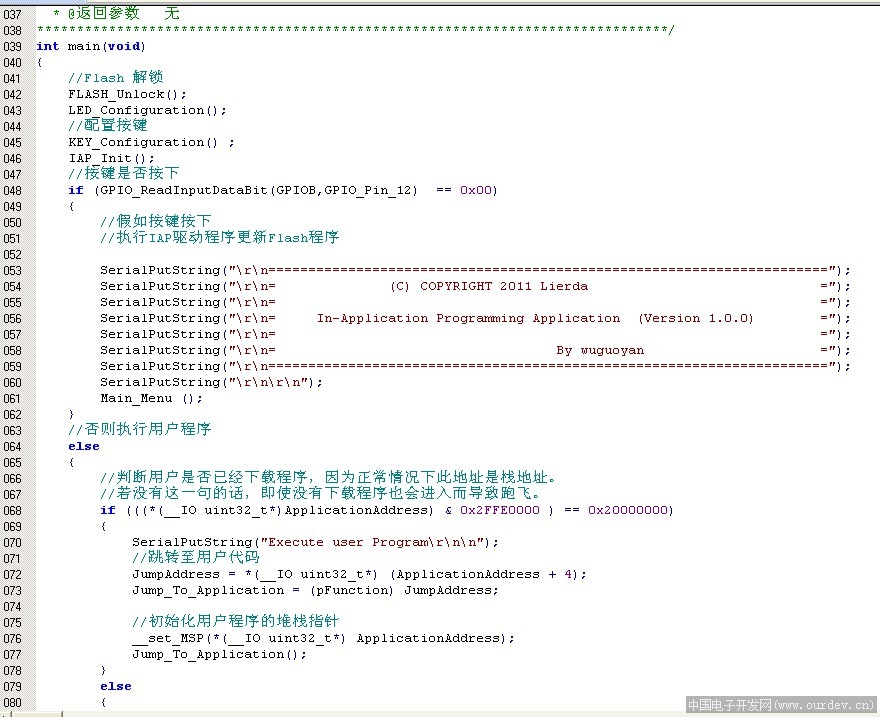Click the '//若没有这一句的话' comment line
880x717 pixels.
click(x=320, y=494)
